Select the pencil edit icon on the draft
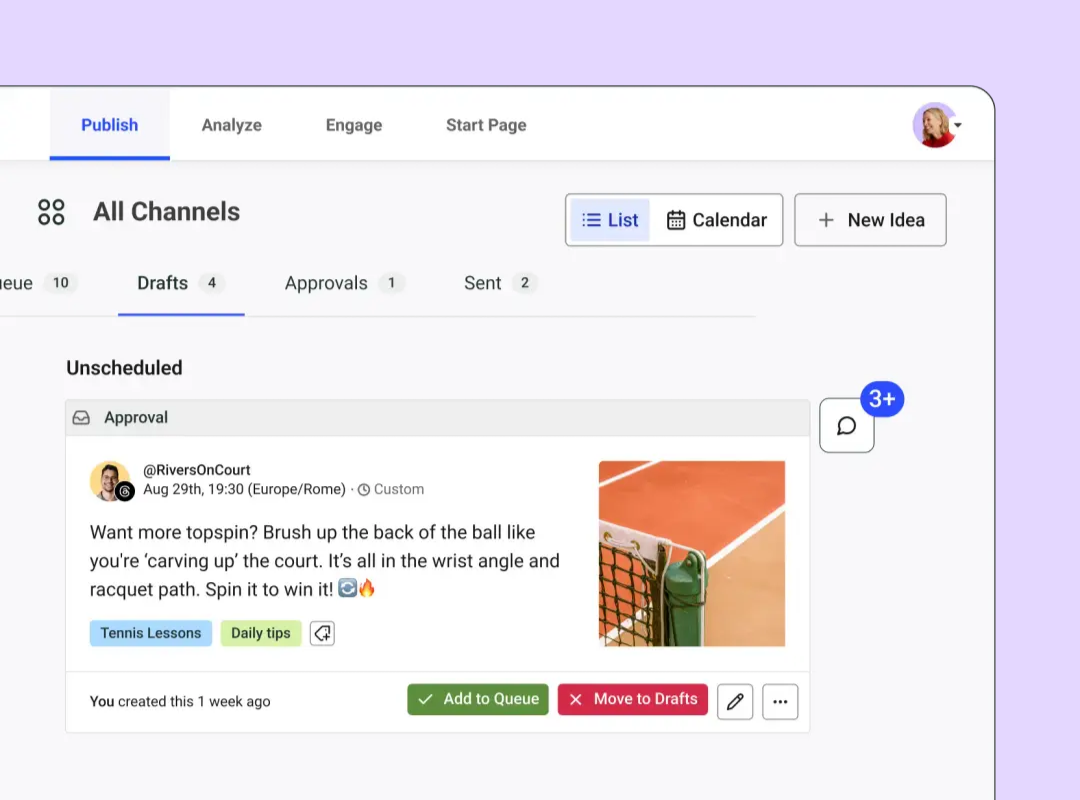 pyautogui.click(x=735, y=700)
